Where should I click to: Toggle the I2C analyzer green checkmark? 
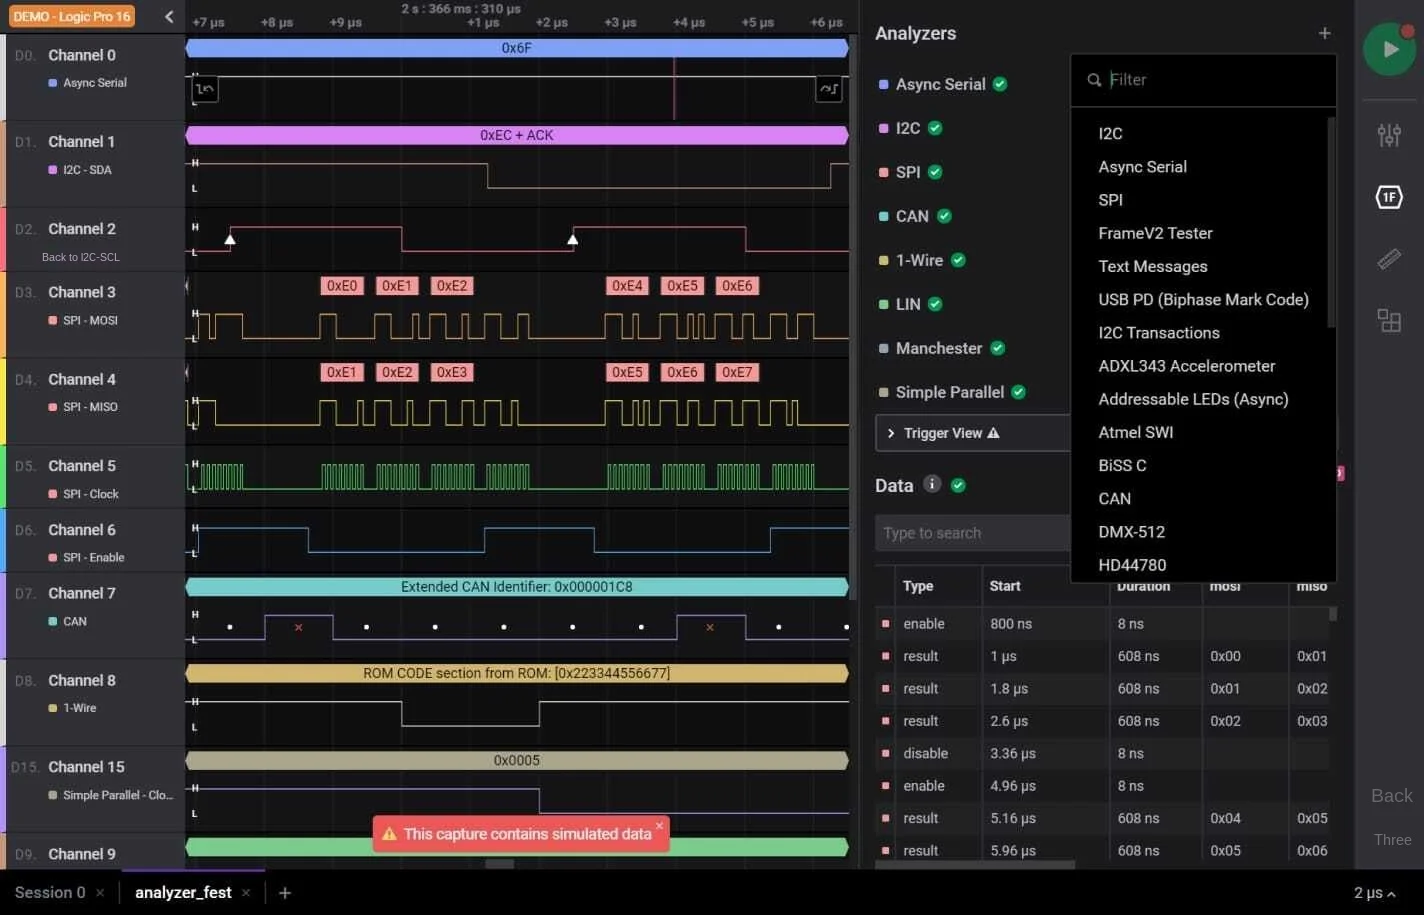click(934, 128)
